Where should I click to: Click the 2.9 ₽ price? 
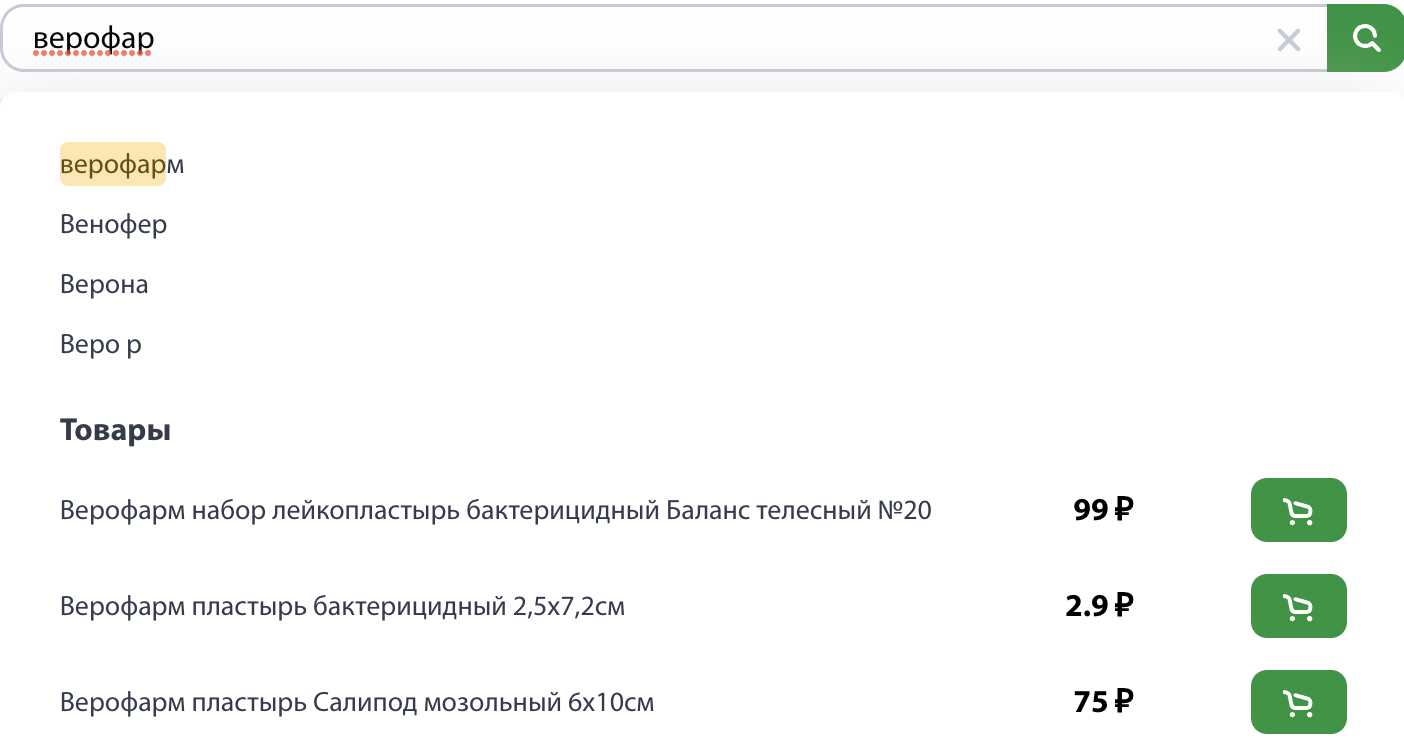[x=1099, y=606]
